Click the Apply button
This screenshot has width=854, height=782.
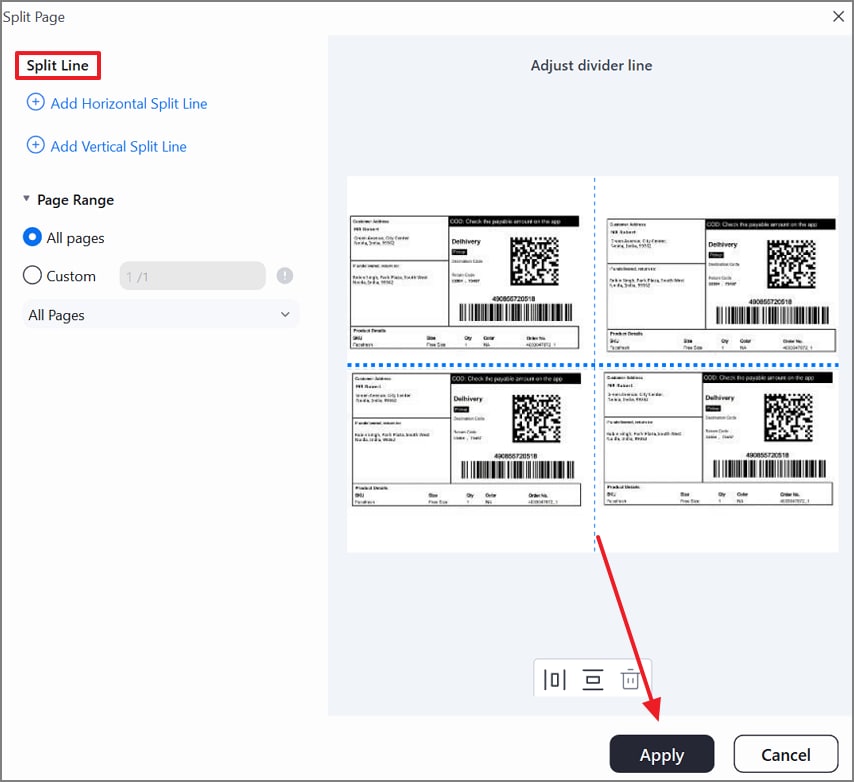point(662,754)
